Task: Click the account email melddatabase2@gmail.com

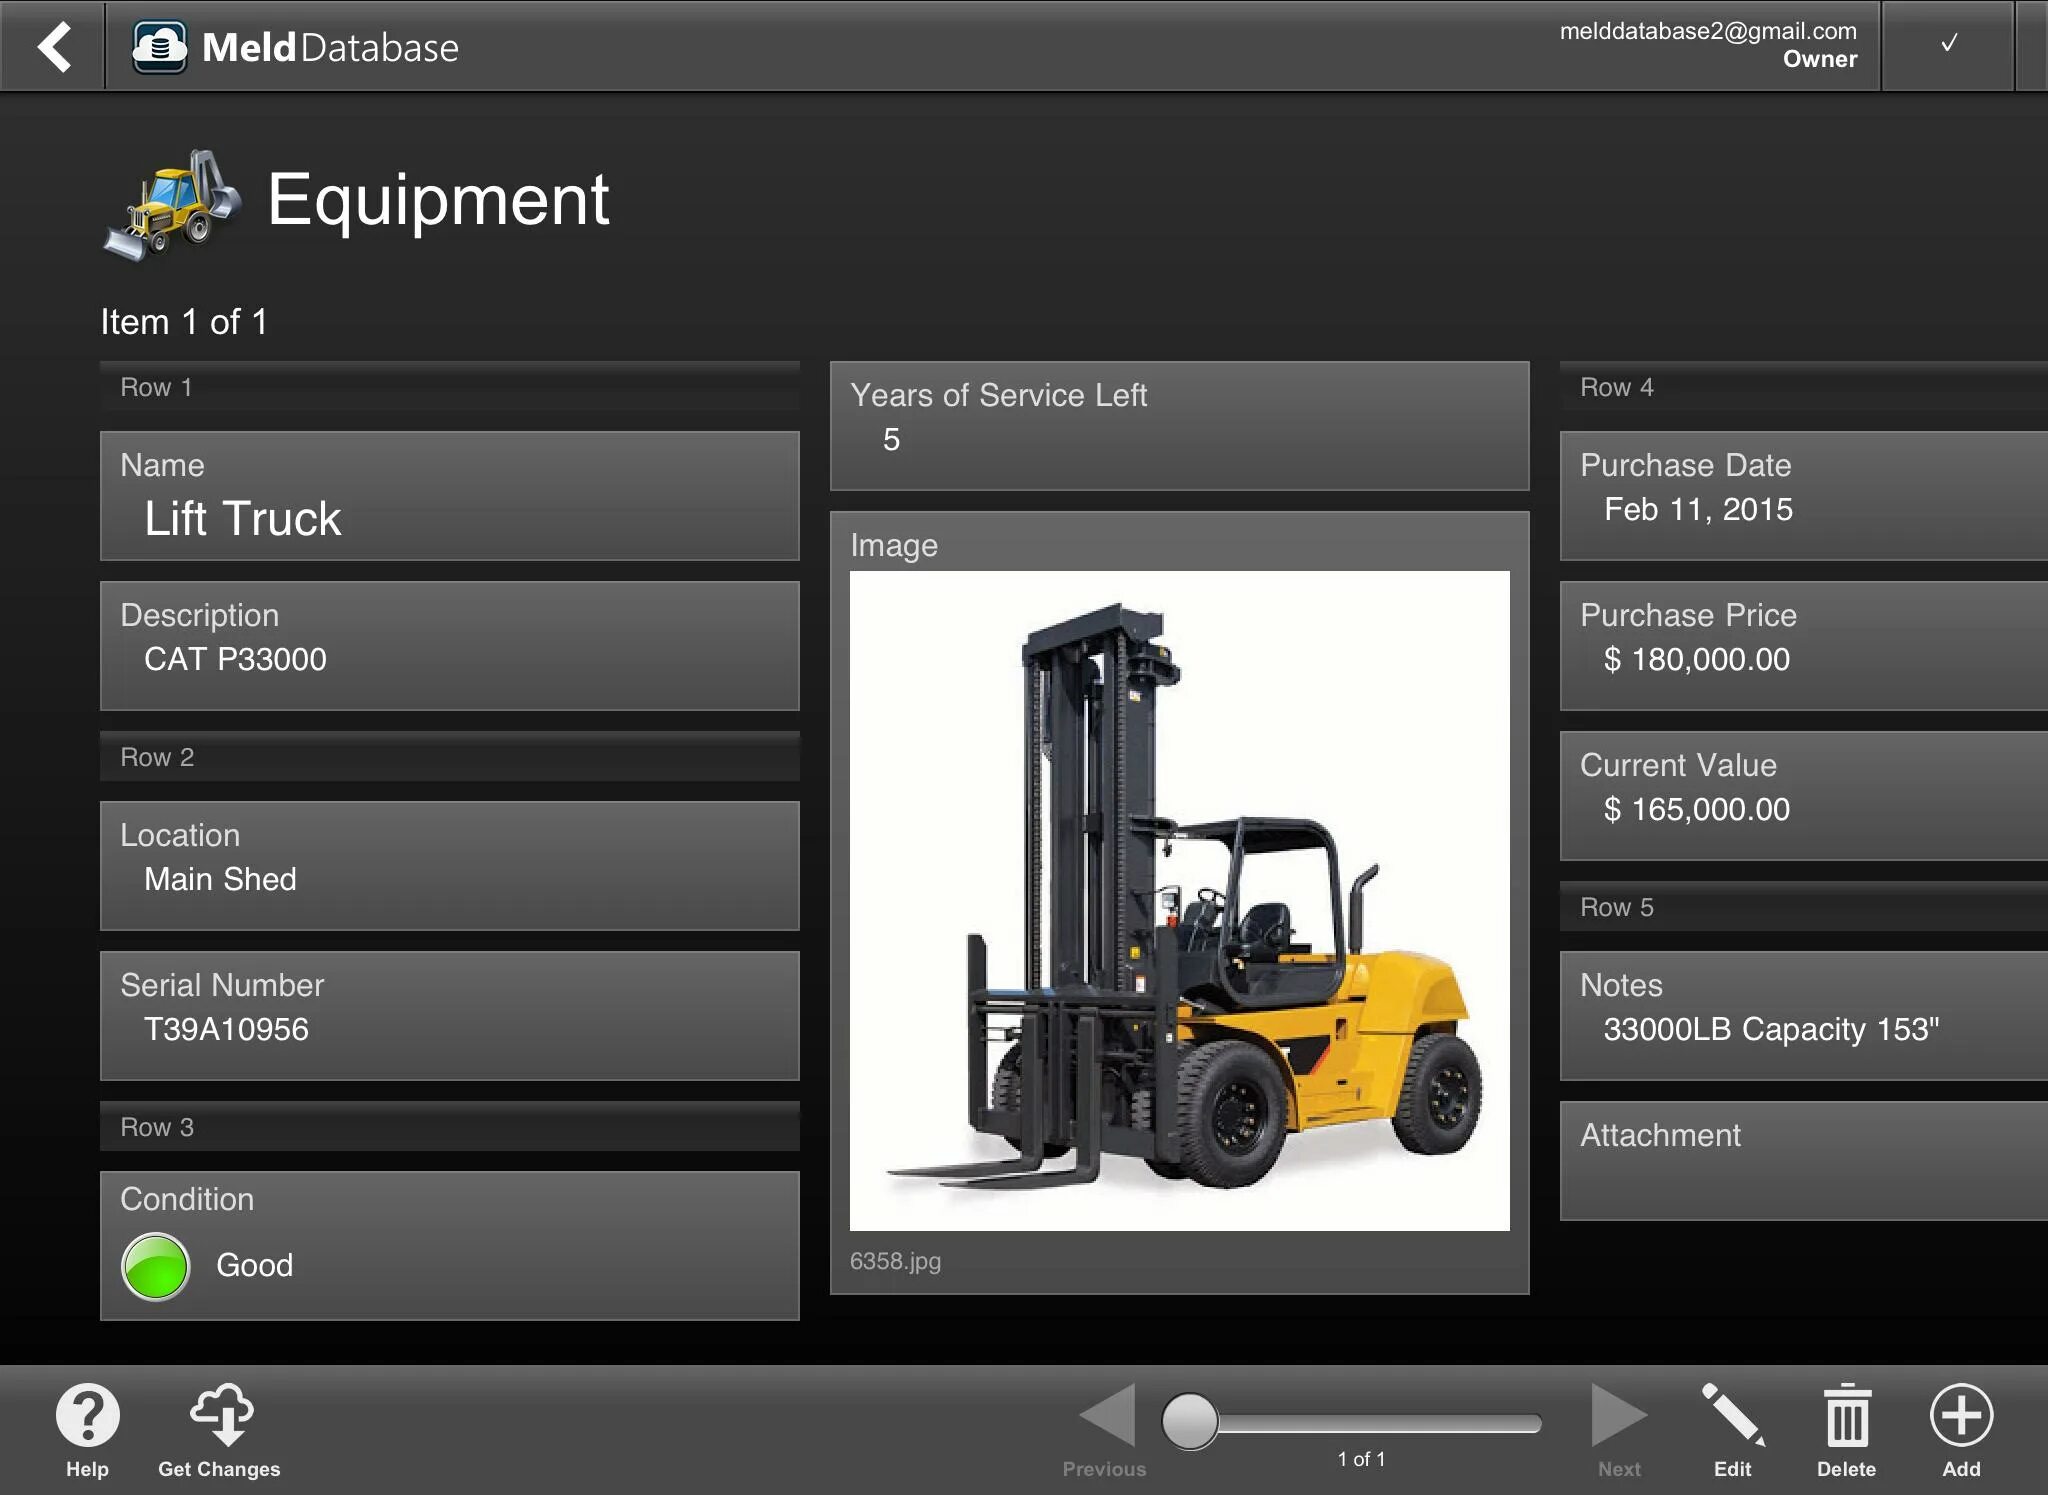Action: (1708, 31)
